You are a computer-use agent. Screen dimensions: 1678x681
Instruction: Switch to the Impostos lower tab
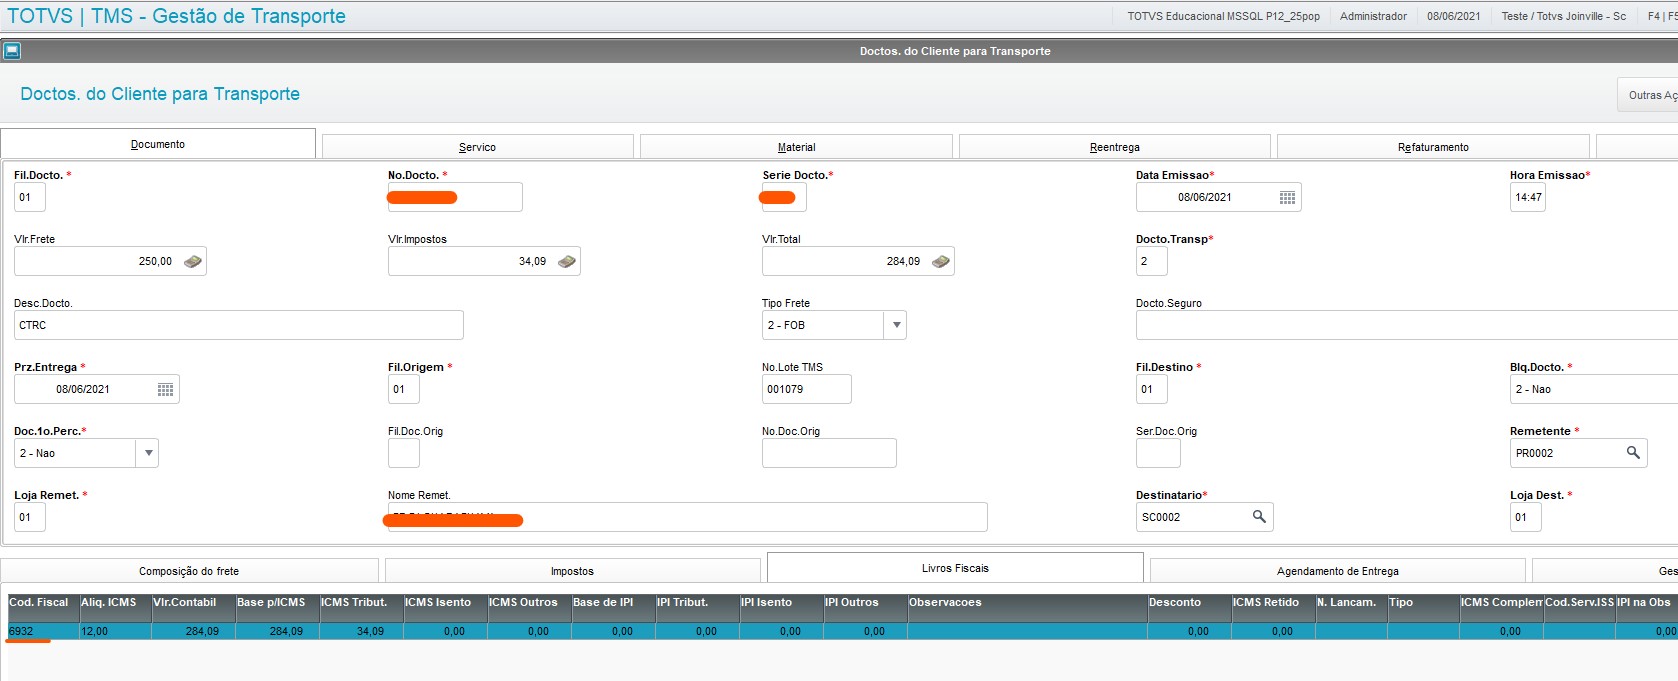pos(572,571)
